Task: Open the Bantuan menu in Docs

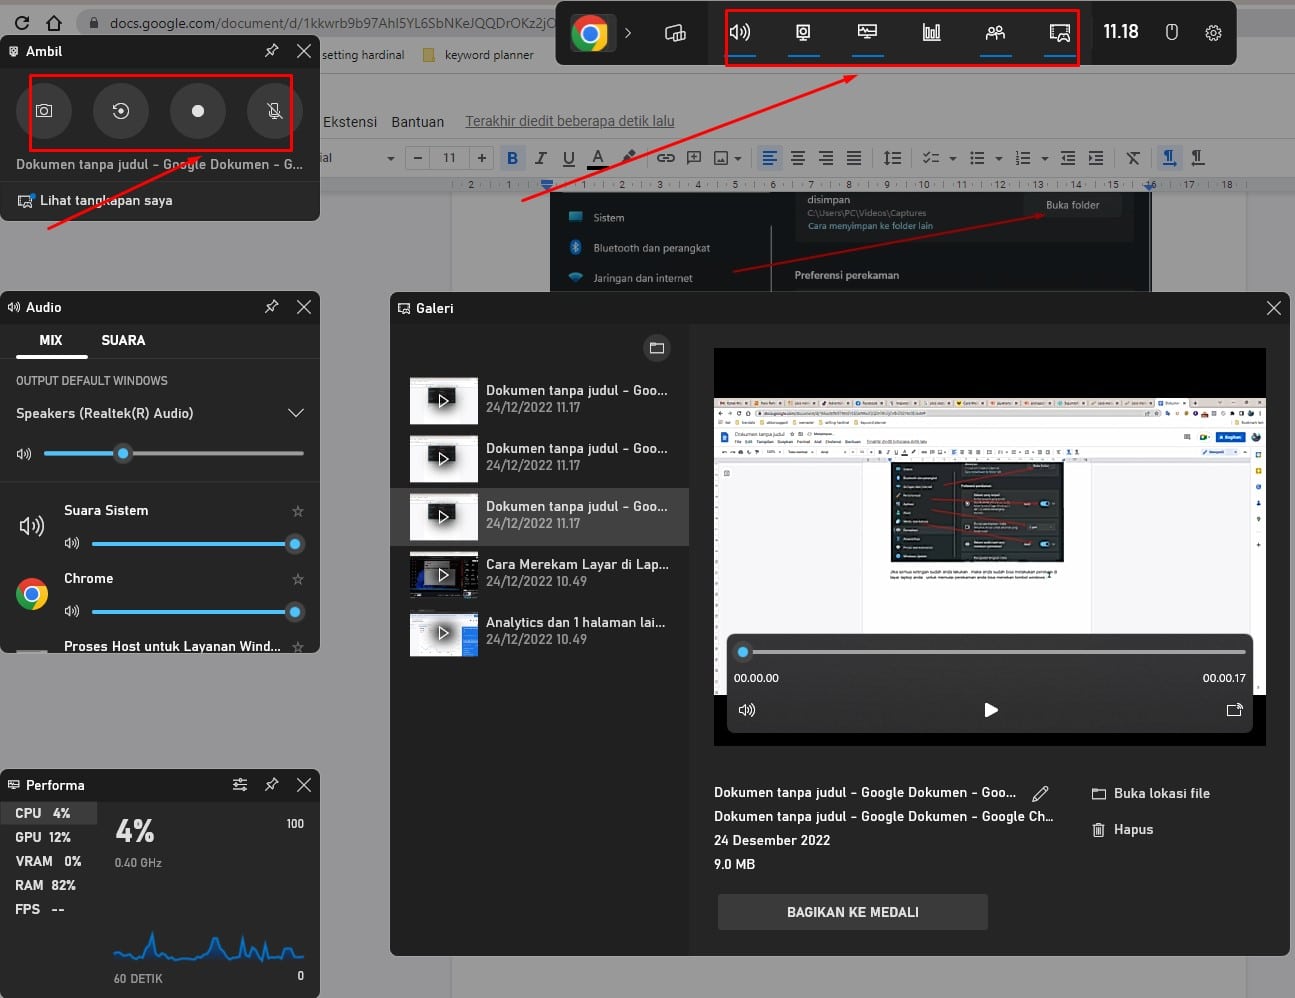Action: (418, 122)
